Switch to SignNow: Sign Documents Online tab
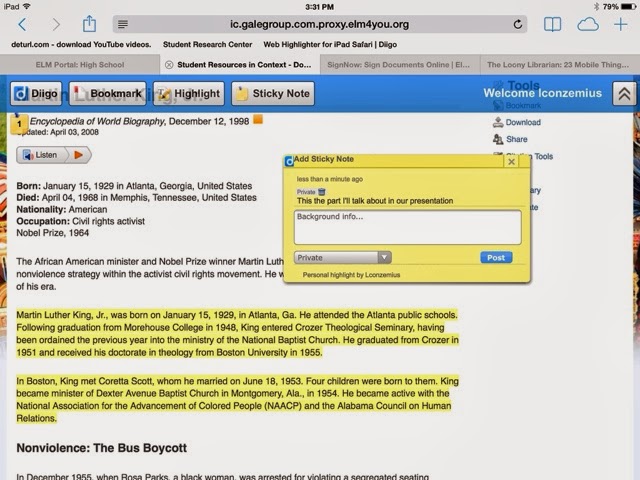This screenshot has width=640, height=480. pyautogui.click(x=399, y=65)
